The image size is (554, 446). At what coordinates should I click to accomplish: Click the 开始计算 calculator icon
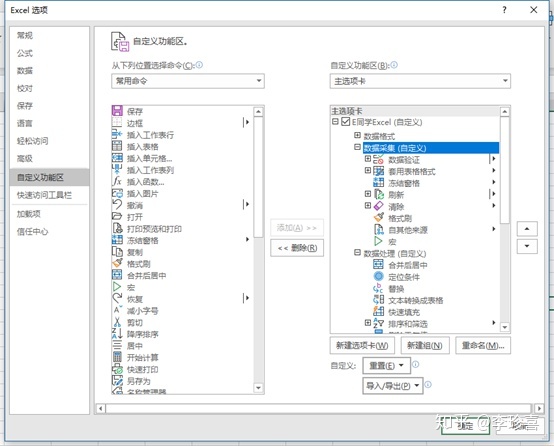pos(117,357)
